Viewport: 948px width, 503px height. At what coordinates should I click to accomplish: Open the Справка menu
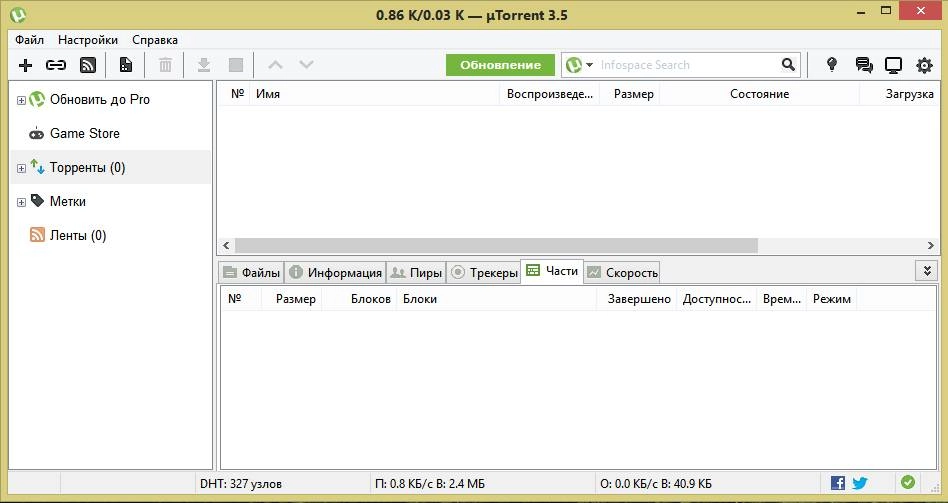[155, 40]
